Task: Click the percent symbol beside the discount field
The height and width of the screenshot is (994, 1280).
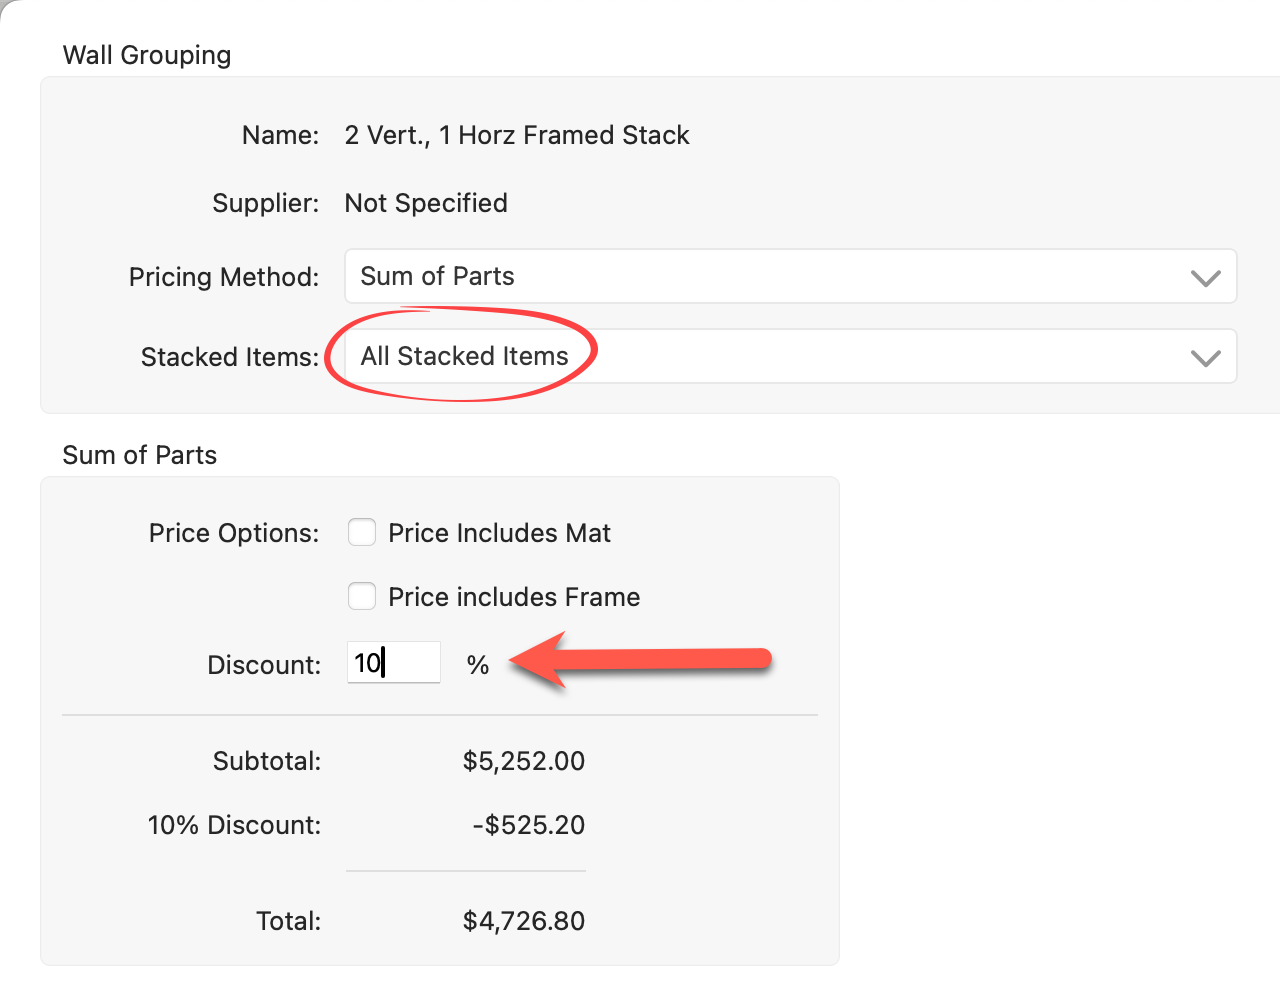Action: coord(478,665)
